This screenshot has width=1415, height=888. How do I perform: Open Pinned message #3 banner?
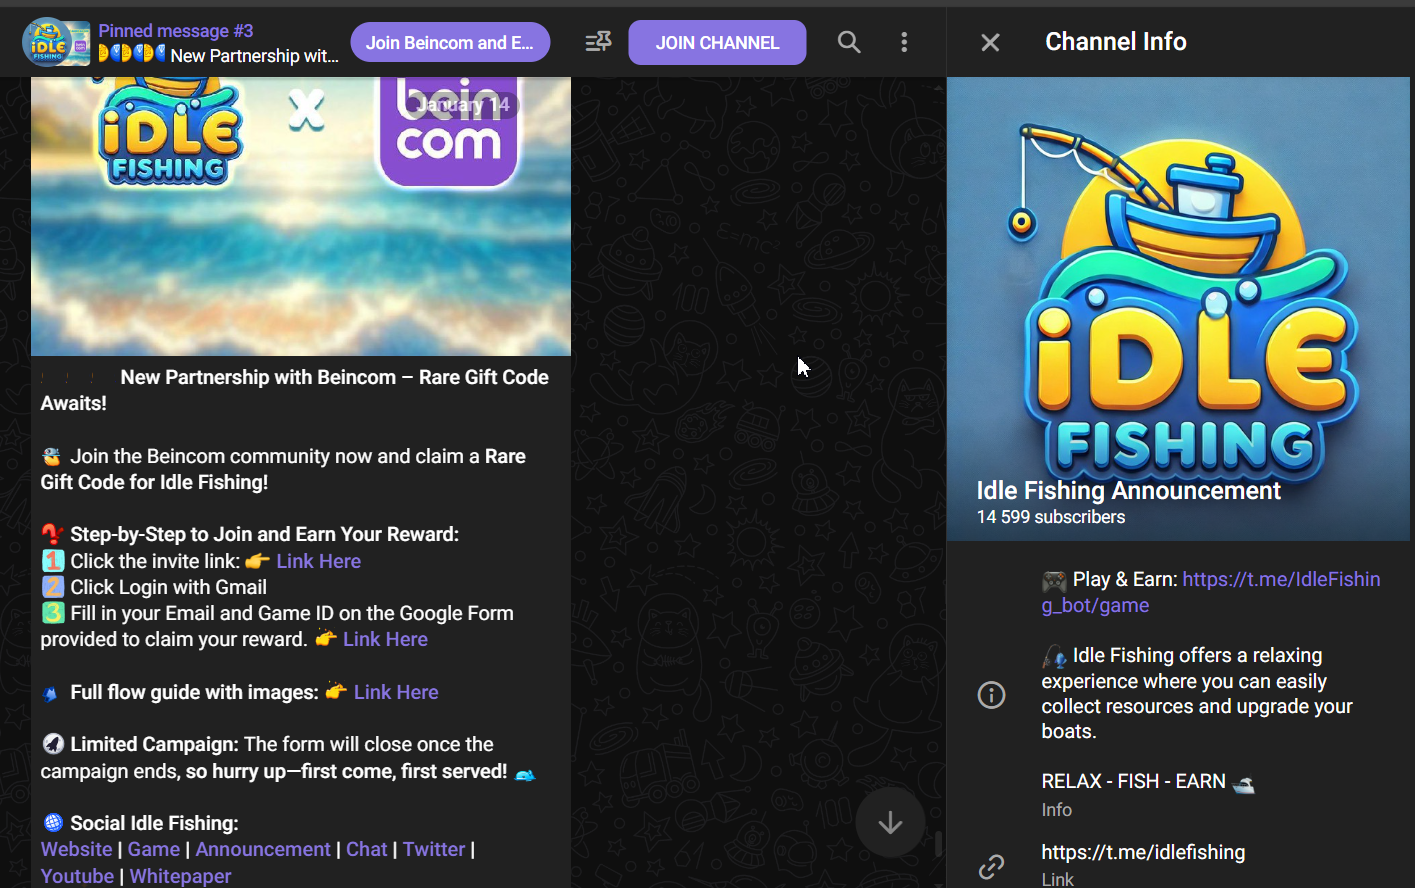tap(218, 43)
